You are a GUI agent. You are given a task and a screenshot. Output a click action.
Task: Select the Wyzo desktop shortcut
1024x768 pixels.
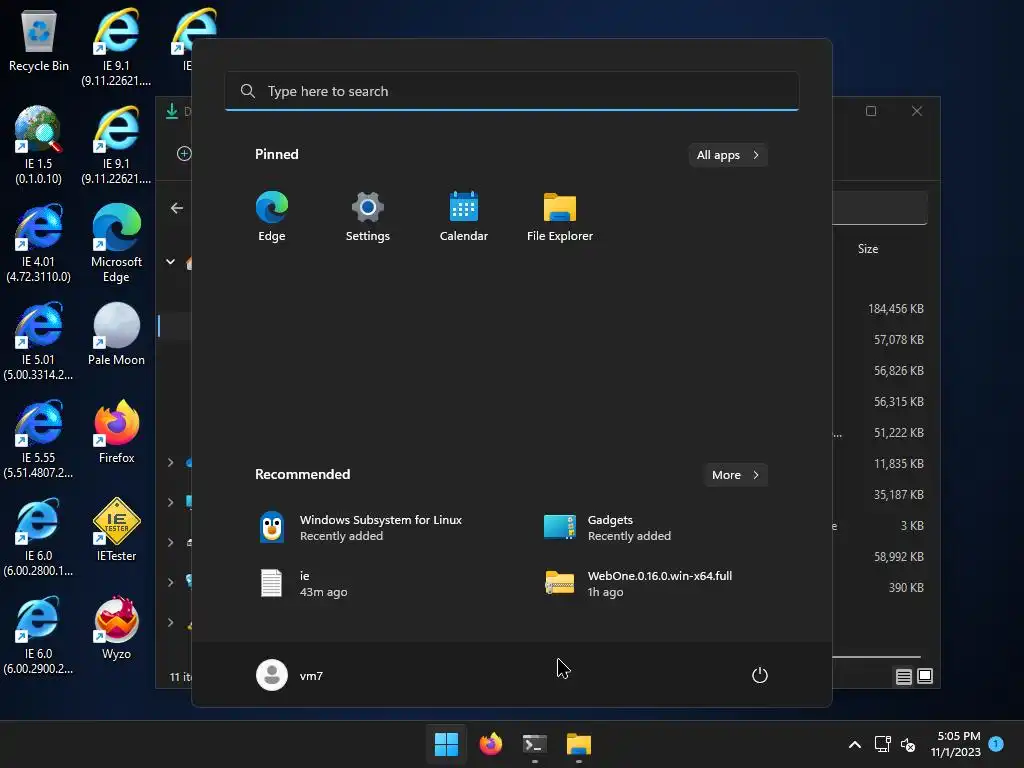pos(116,628)
